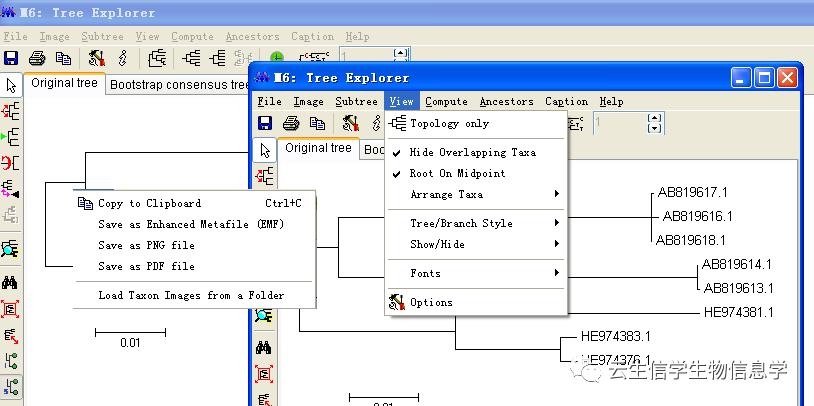The image size is (814, 406).
Task: Click Print icon in front window toolbar
Action: pos(292,124)
